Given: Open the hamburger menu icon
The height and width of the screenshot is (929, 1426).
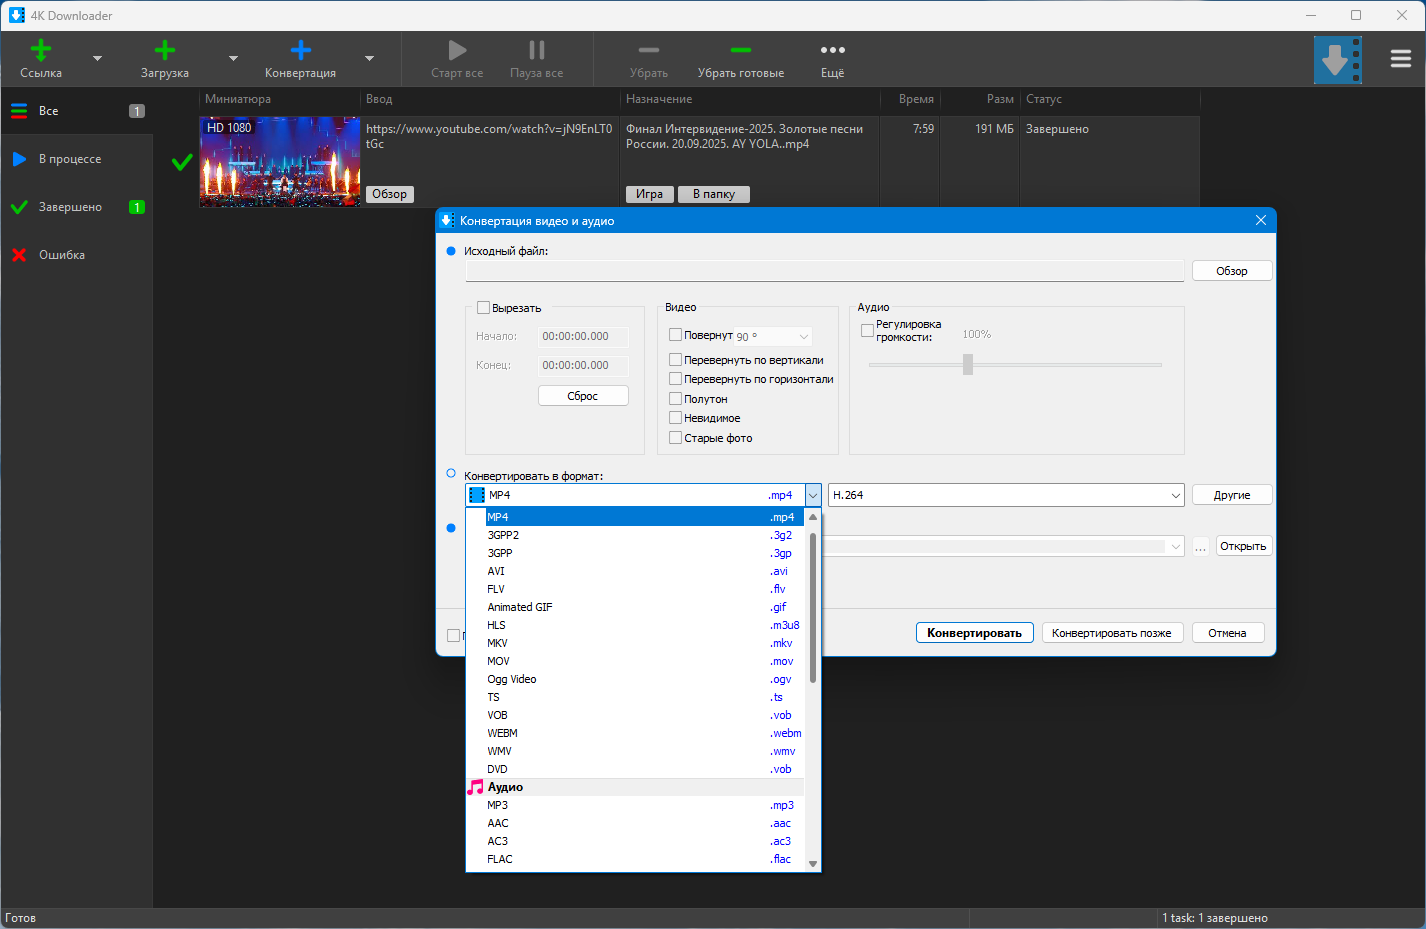Looking at the screenshot, I should coord(1400,59).
